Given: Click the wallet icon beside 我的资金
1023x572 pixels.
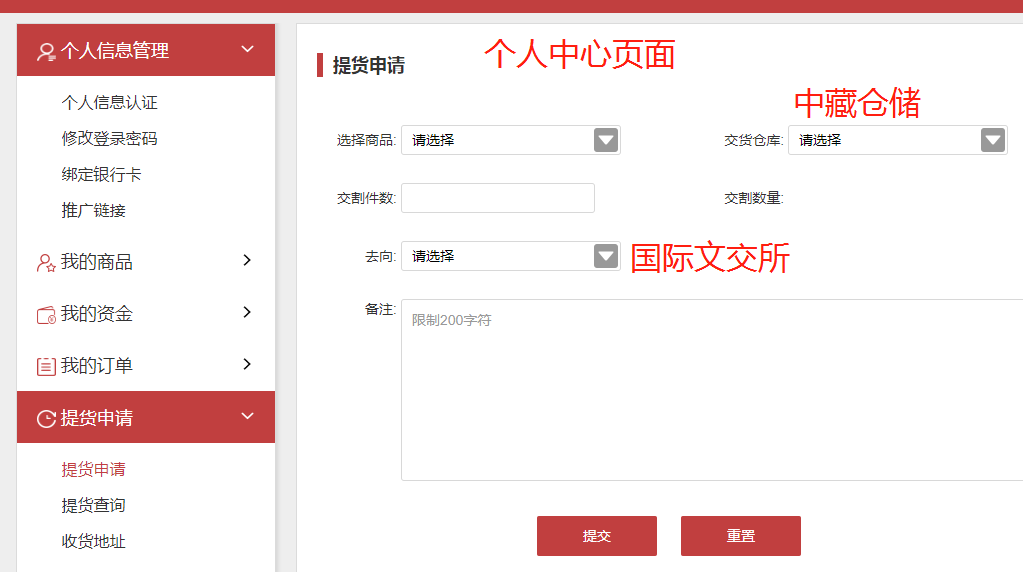Looking at the screenshot, I should click(x=46, y=315).
